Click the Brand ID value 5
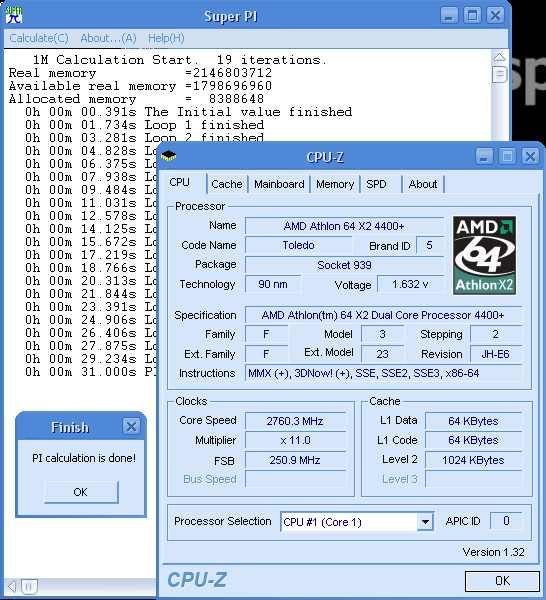Screen dimensions: 546x600 point(429,245)
